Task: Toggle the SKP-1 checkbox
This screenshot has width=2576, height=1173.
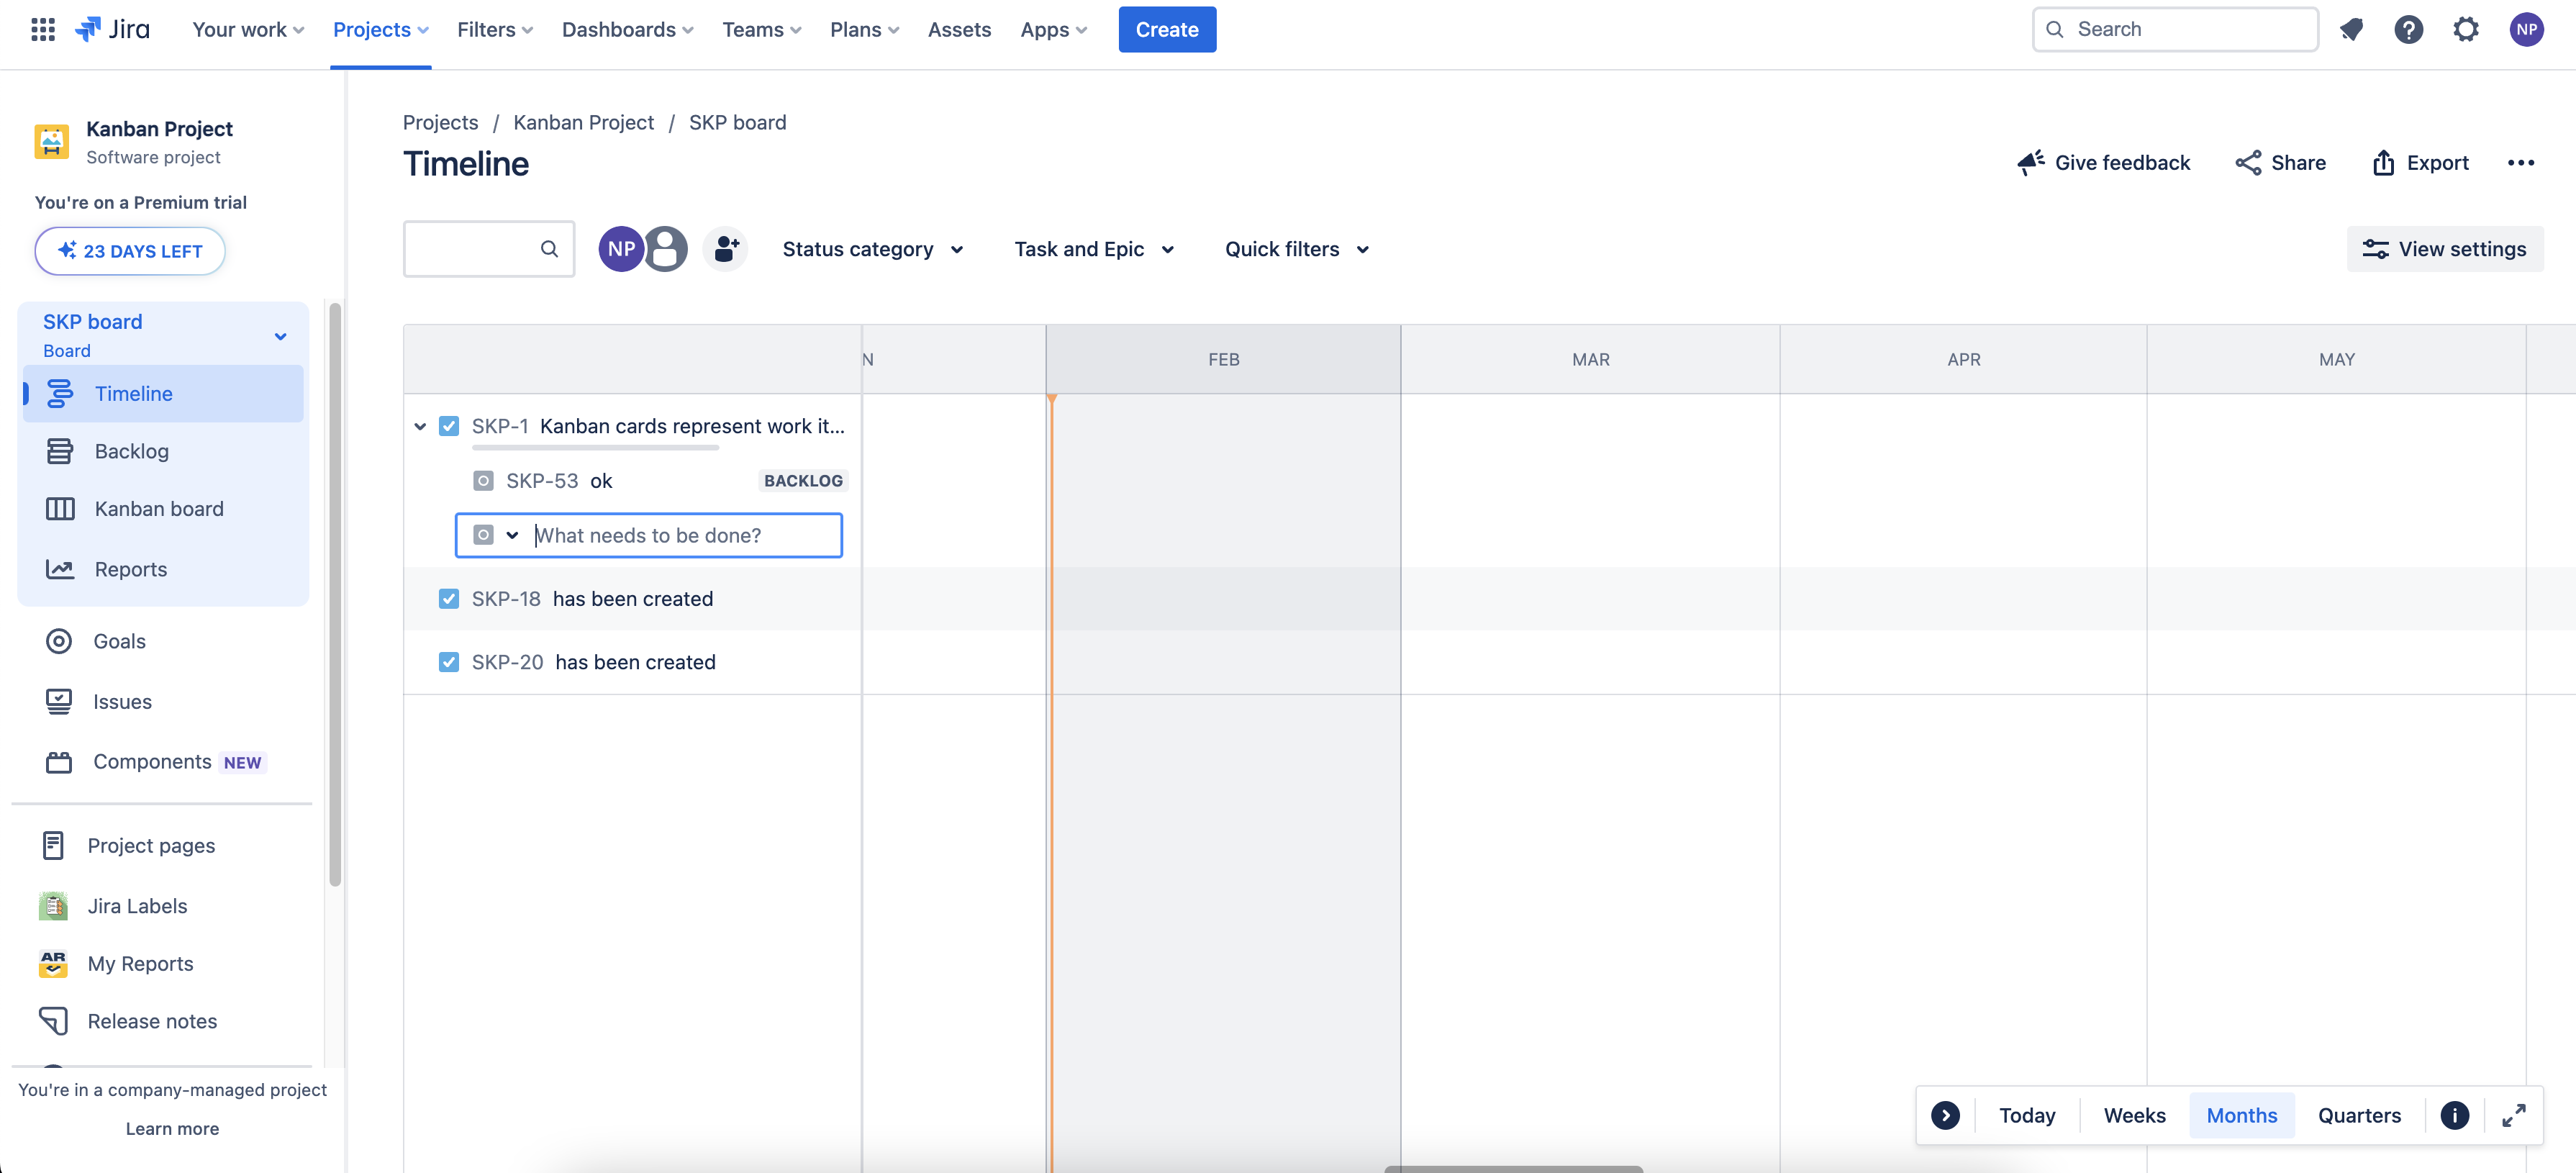Action: click(x=449, y=426)
